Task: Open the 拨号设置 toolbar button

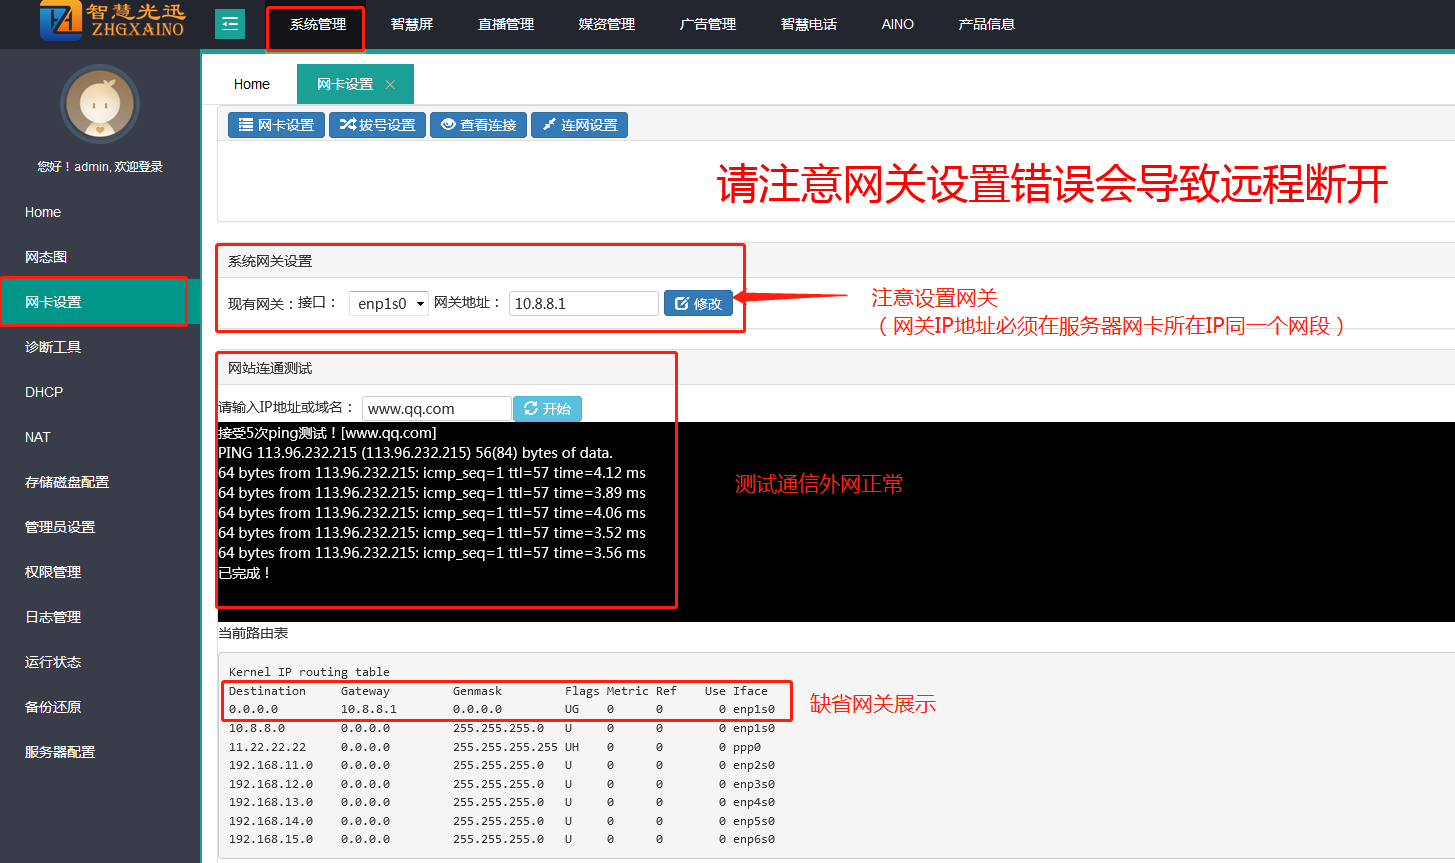Action: [377, 125]
